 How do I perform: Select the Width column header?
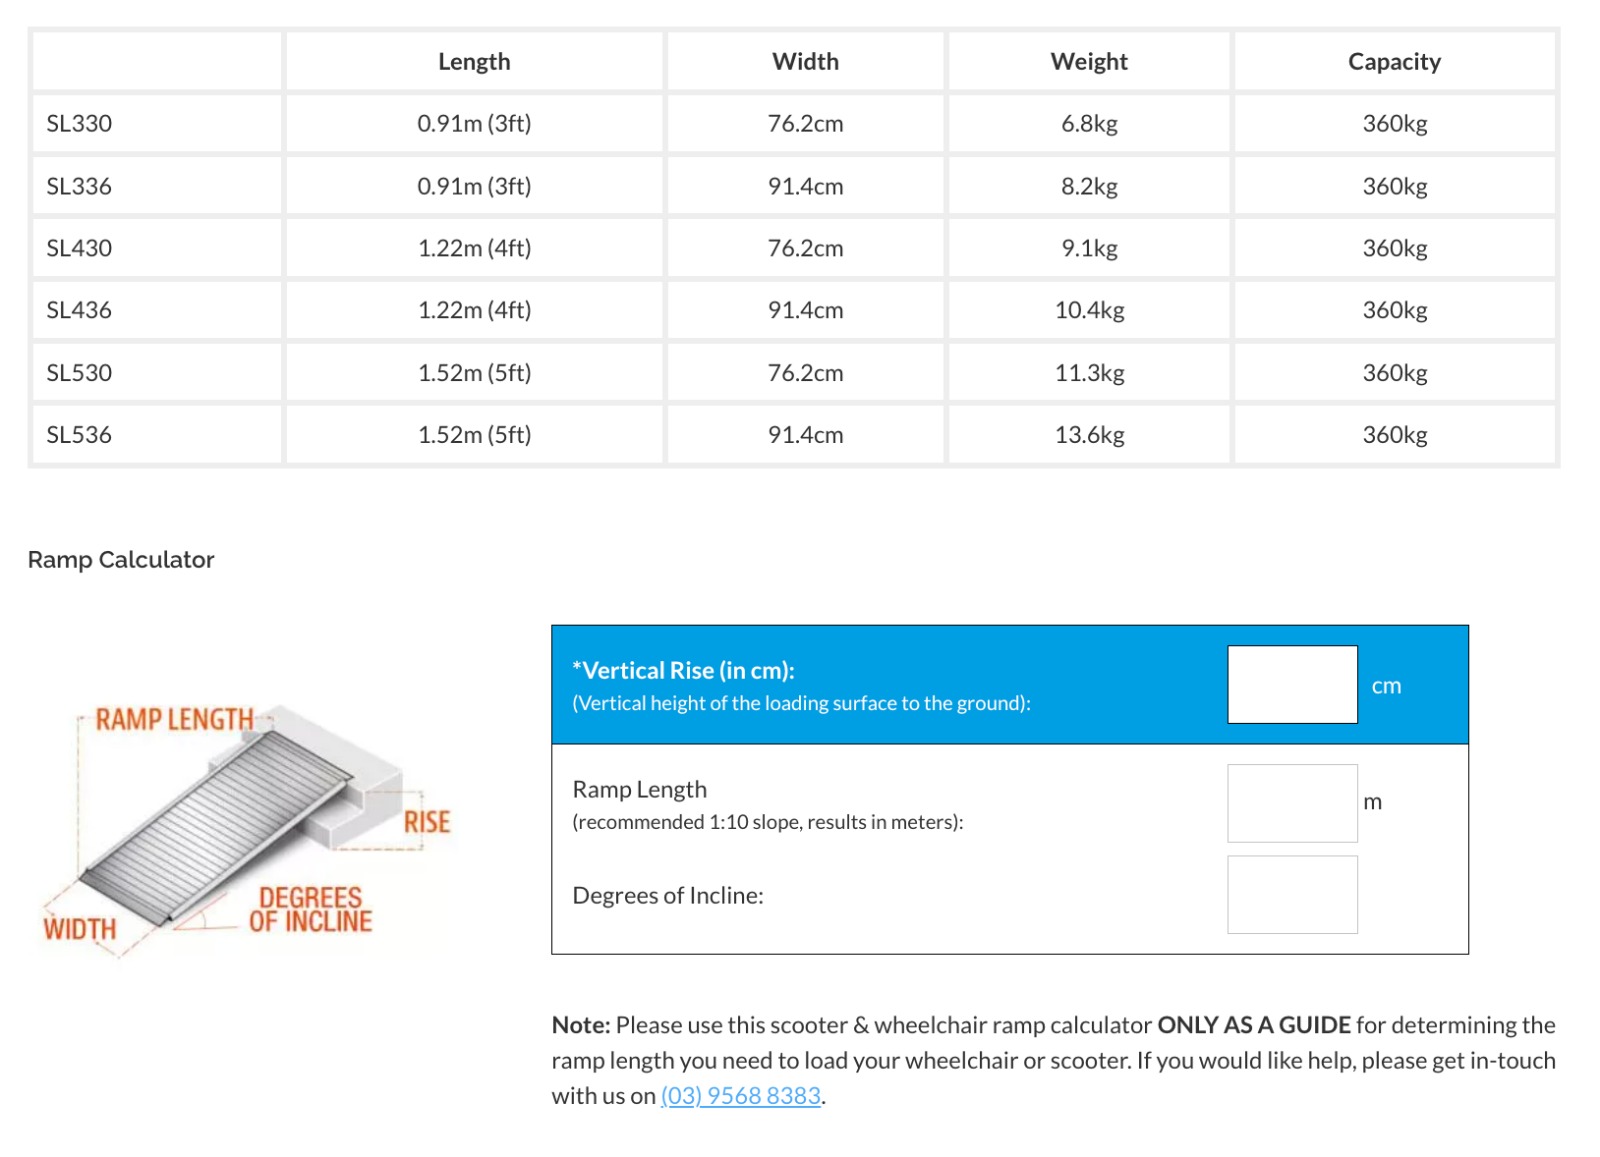[805, 62]
